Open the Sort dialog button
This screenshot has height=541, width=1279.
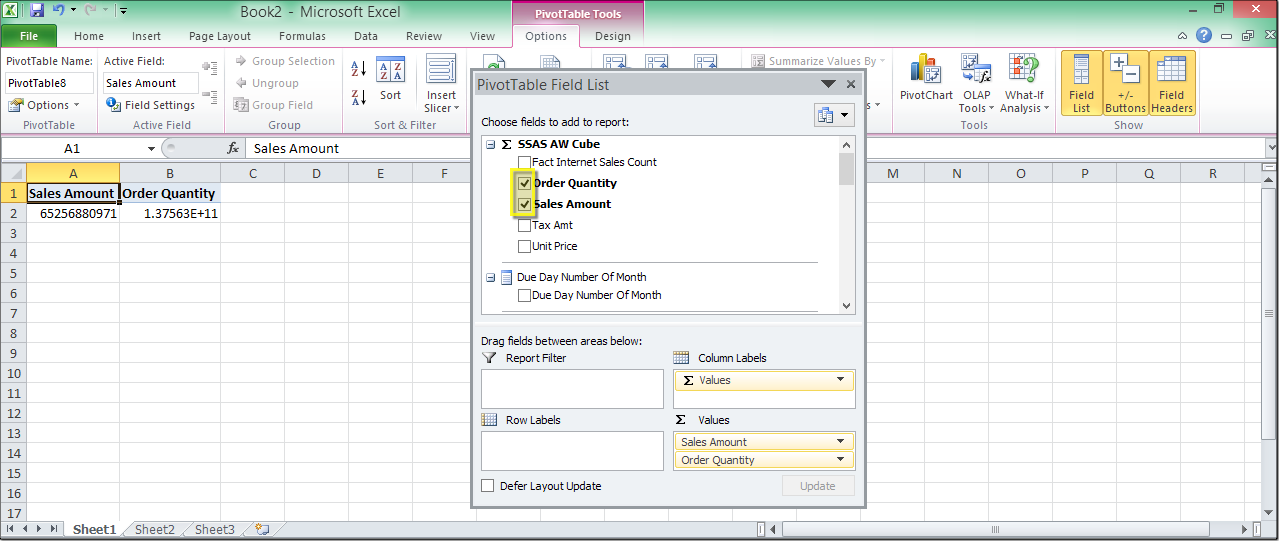tap(390, 79)
